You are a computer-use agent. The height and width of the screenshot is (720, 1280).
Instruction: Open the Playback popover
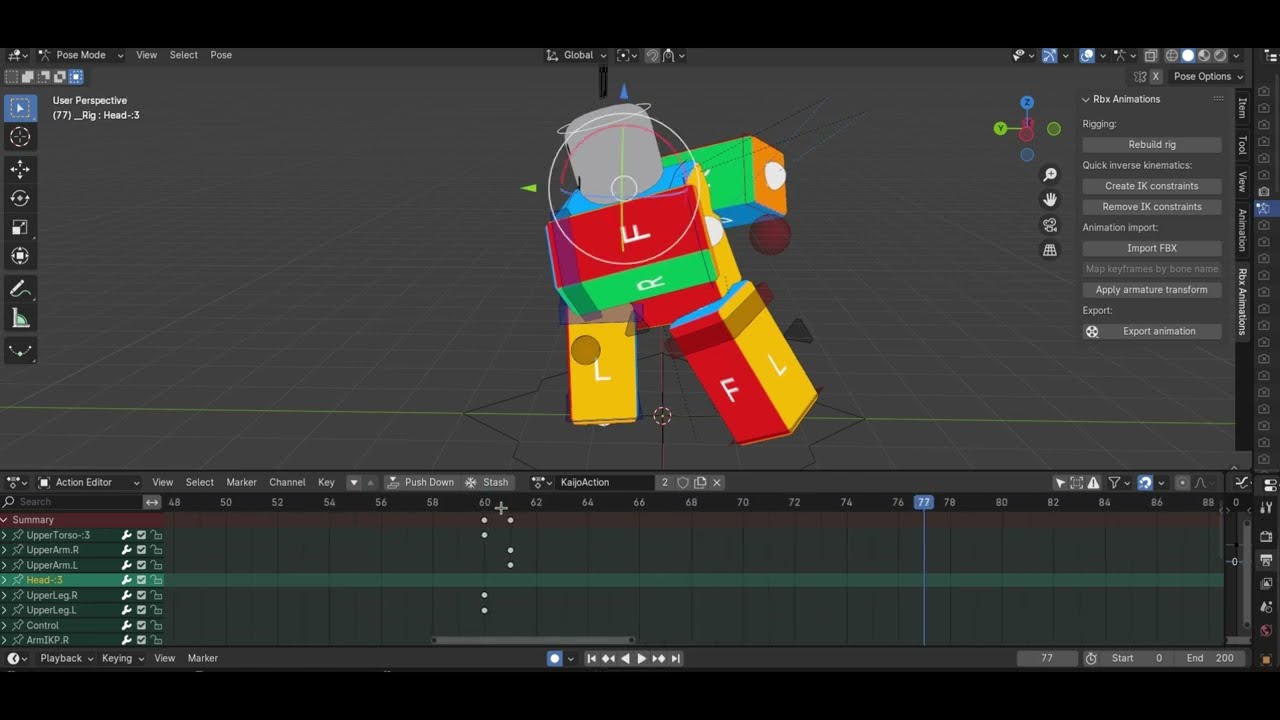pyautogui.click(x=67, y=658)
